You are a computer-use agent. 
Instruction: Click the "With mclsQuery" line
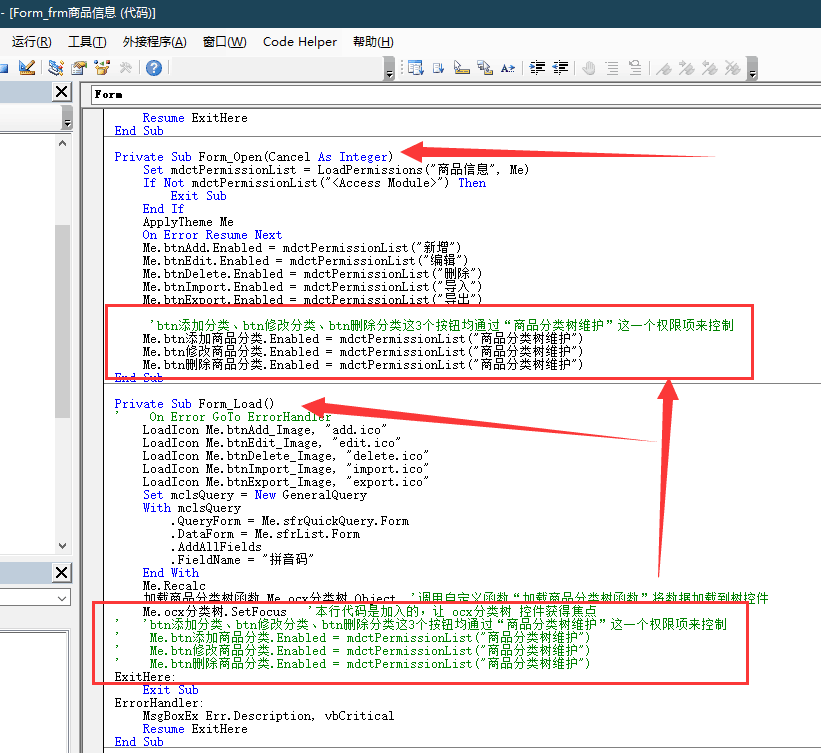[192, 508]
